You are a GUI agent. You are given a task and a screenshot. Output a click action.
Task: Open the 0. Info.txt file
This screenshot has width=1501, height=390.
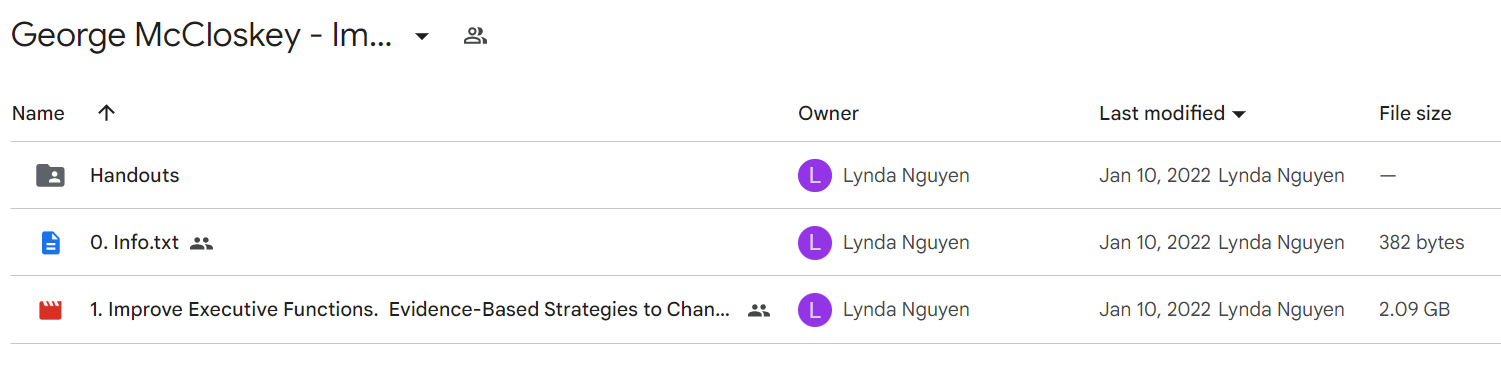134,242
